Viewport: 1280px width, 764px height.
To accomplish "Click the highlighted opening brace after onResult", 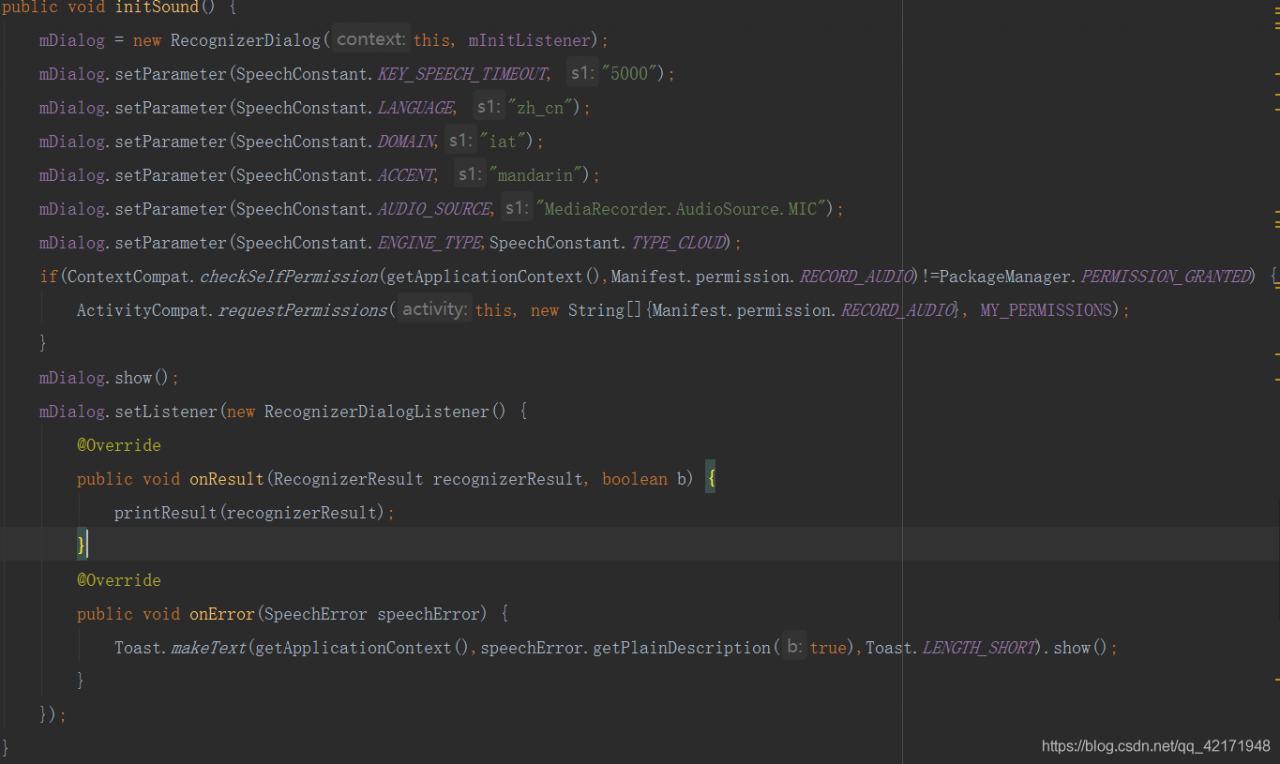I will click(710, 479).
